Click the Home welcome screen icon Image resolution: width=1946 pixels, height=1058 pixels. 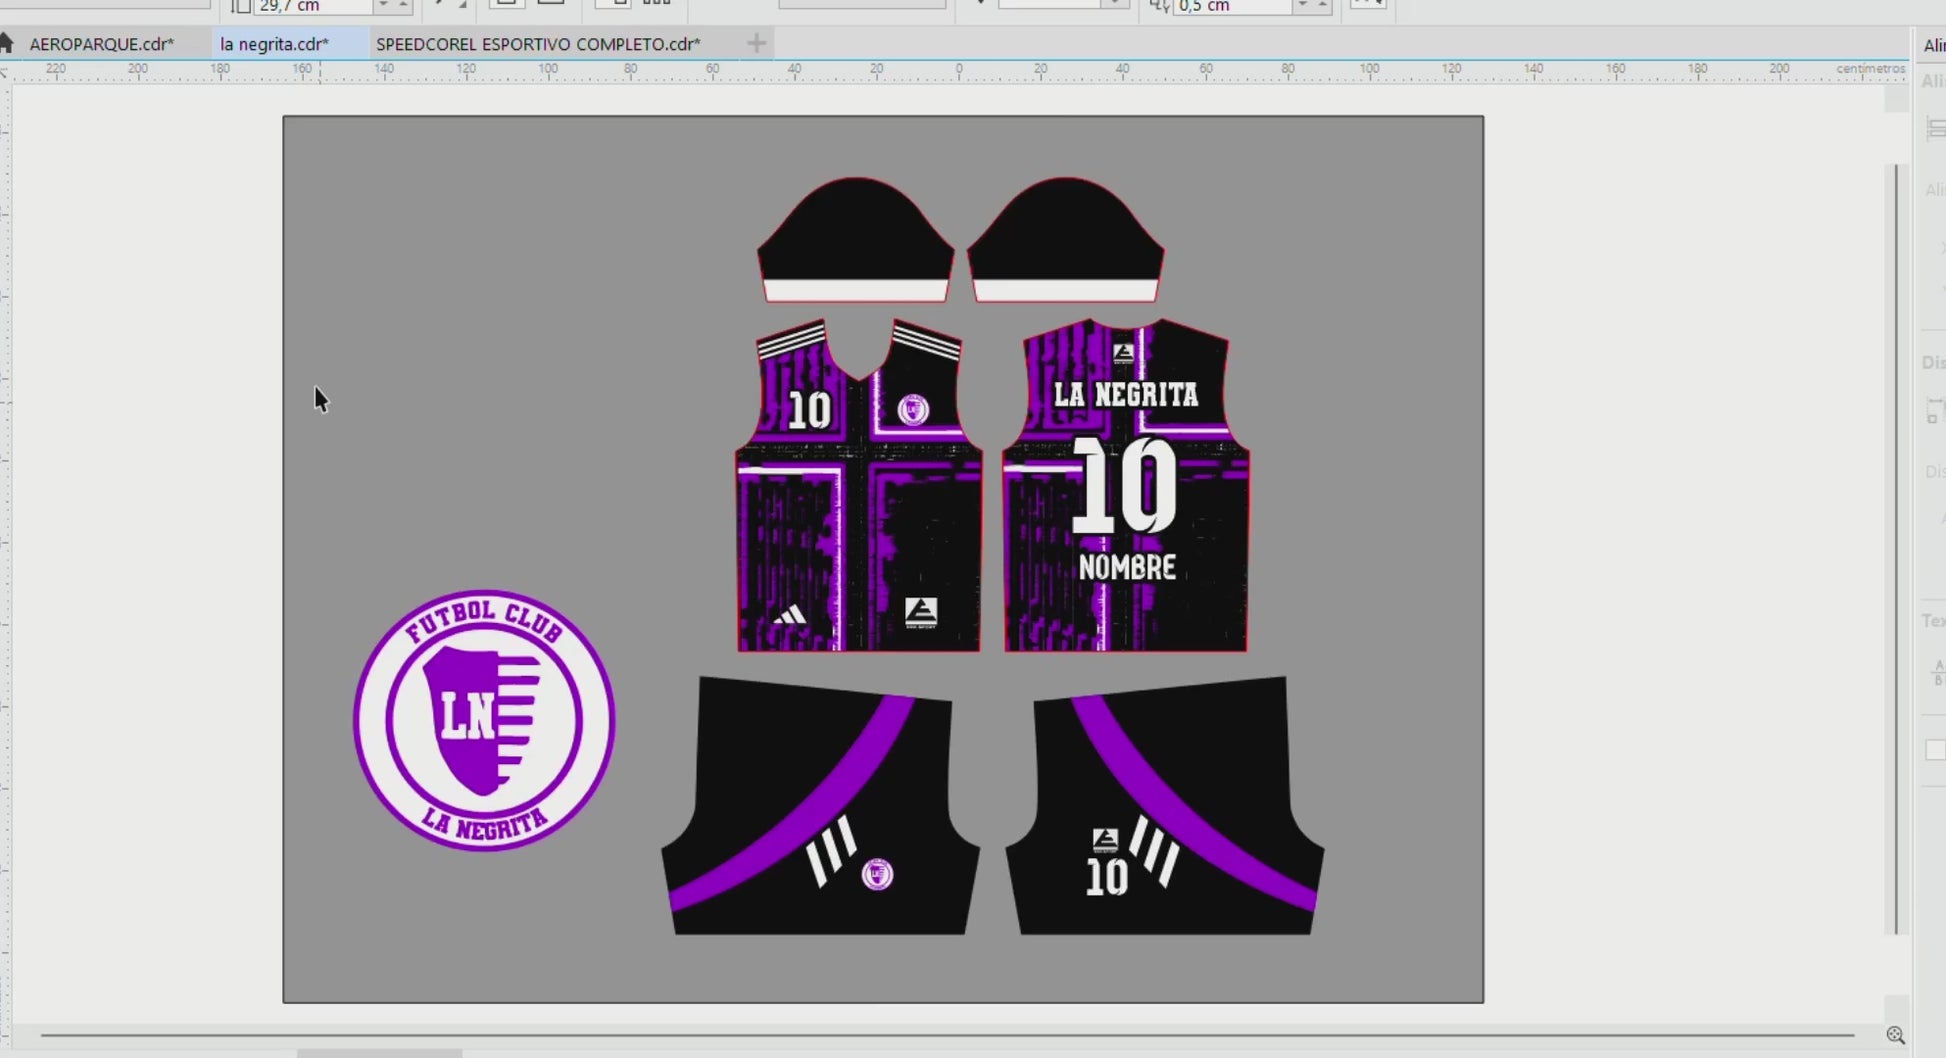7,43
